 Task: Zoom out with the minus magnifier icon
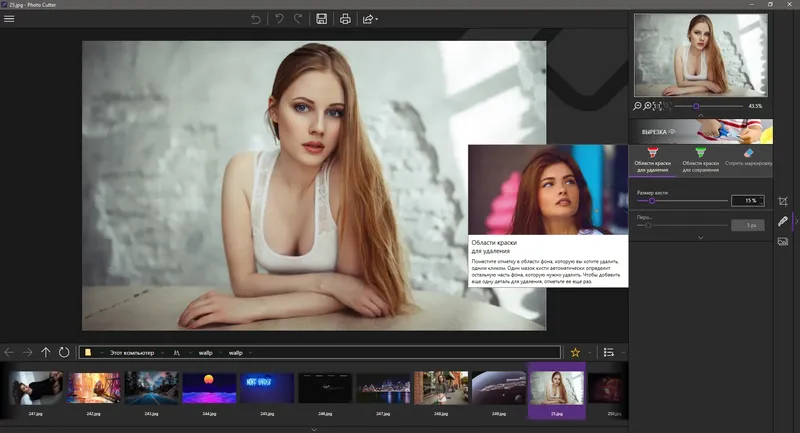point(637,106)
